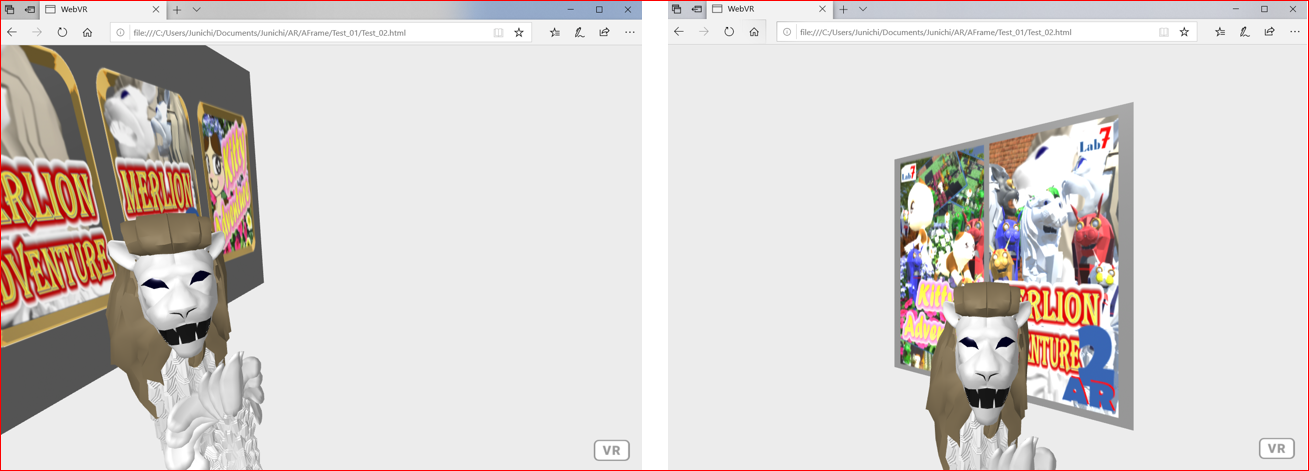This screenshot has width=1309, height=471.
Task: Set tabs aside in the left window
Action: (29, 9)
